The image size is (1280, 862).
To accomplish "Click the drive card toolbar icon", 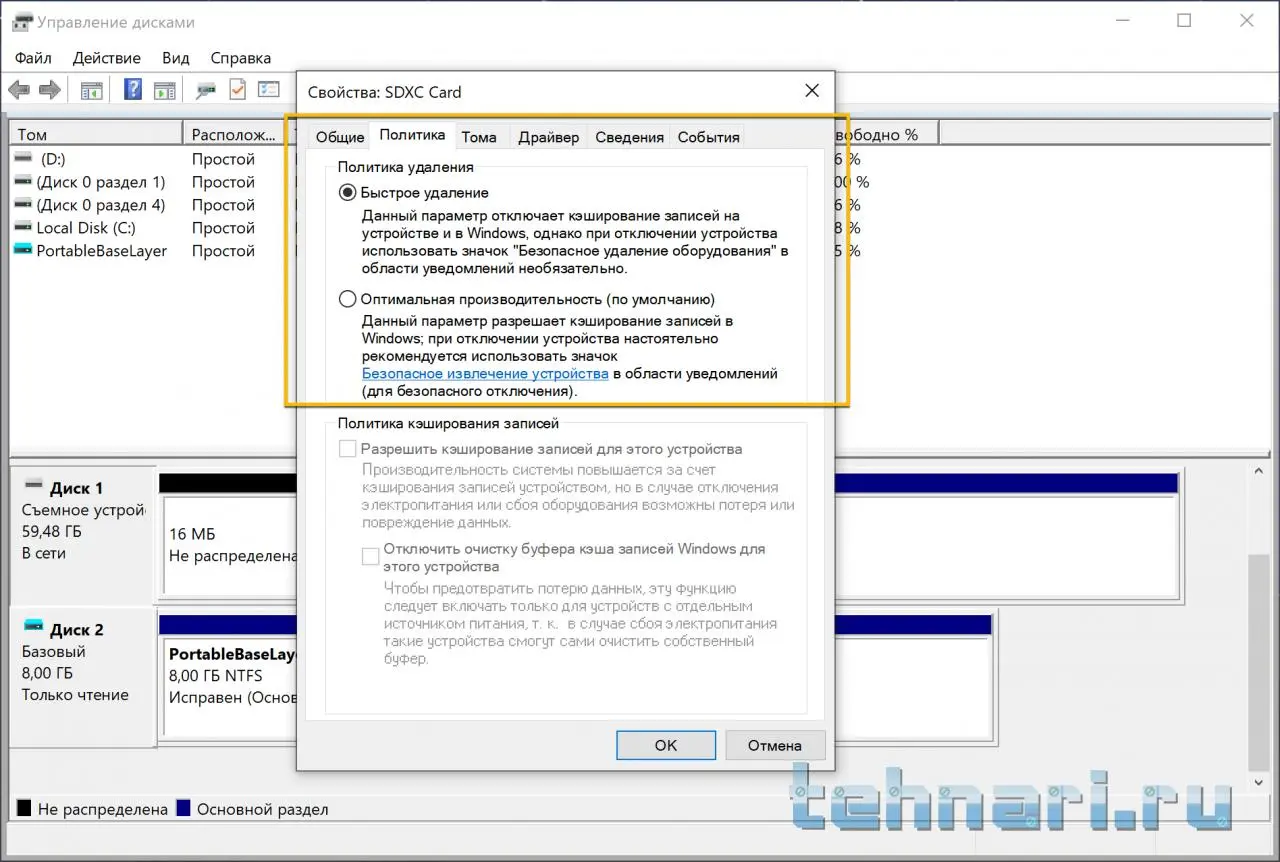I will (x=206, y=90).
